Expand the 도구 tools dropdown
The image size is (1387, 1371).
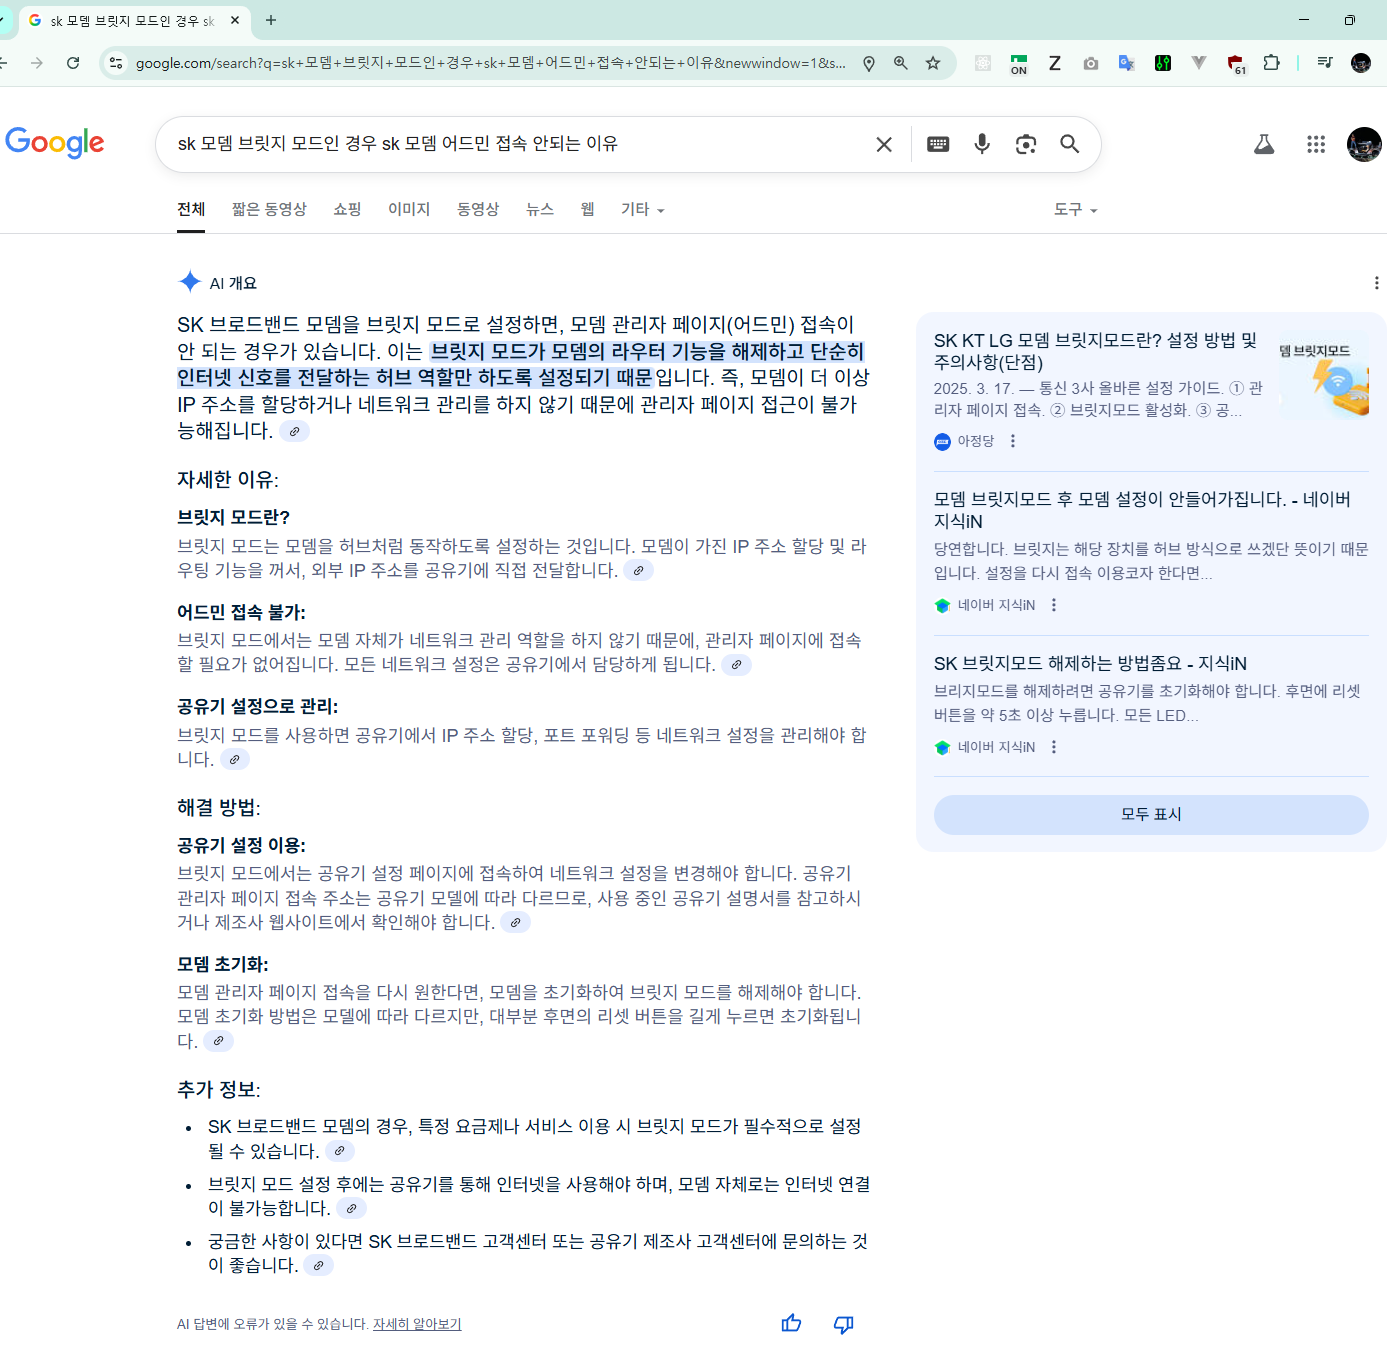coord(1075,209)
